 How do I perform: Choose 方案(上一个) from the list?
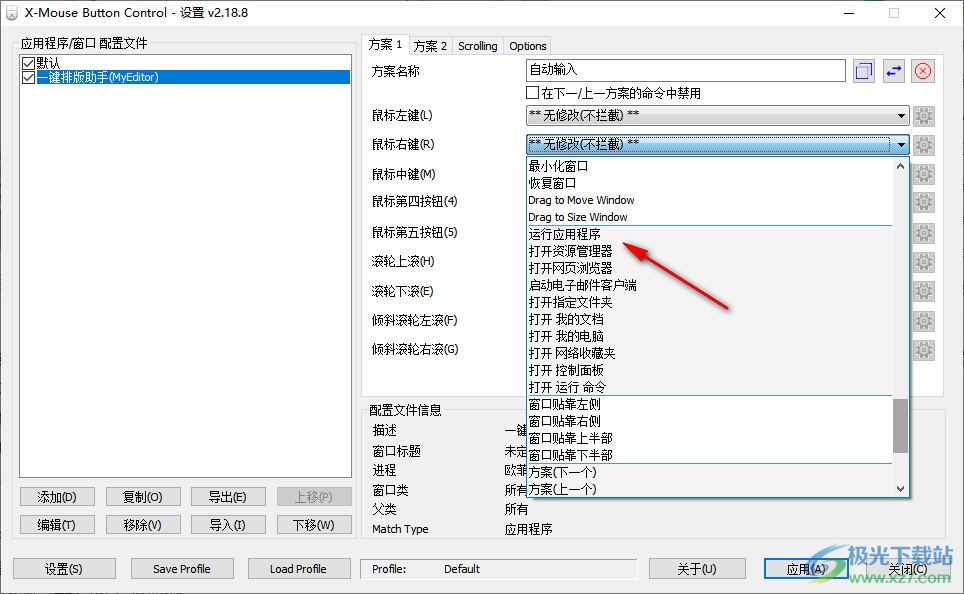pos(710,489)
